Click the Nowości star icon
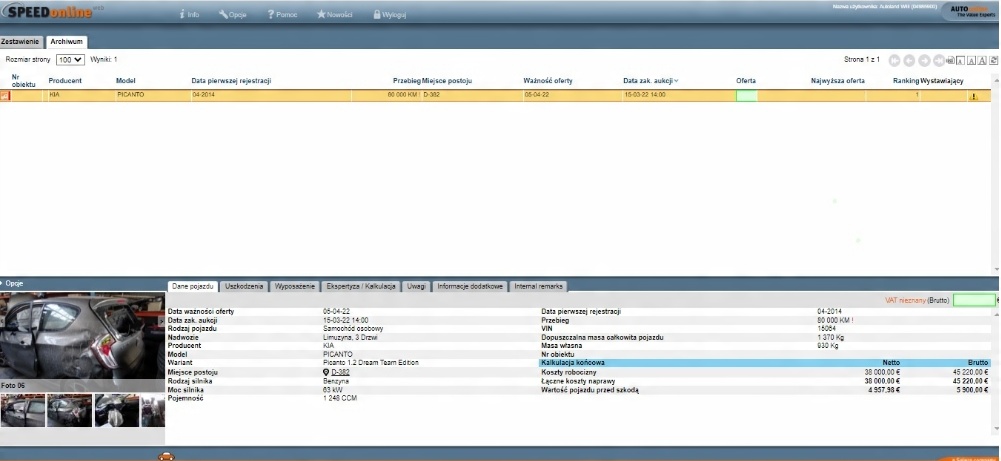1001x461 pixels. coord(321,15)
